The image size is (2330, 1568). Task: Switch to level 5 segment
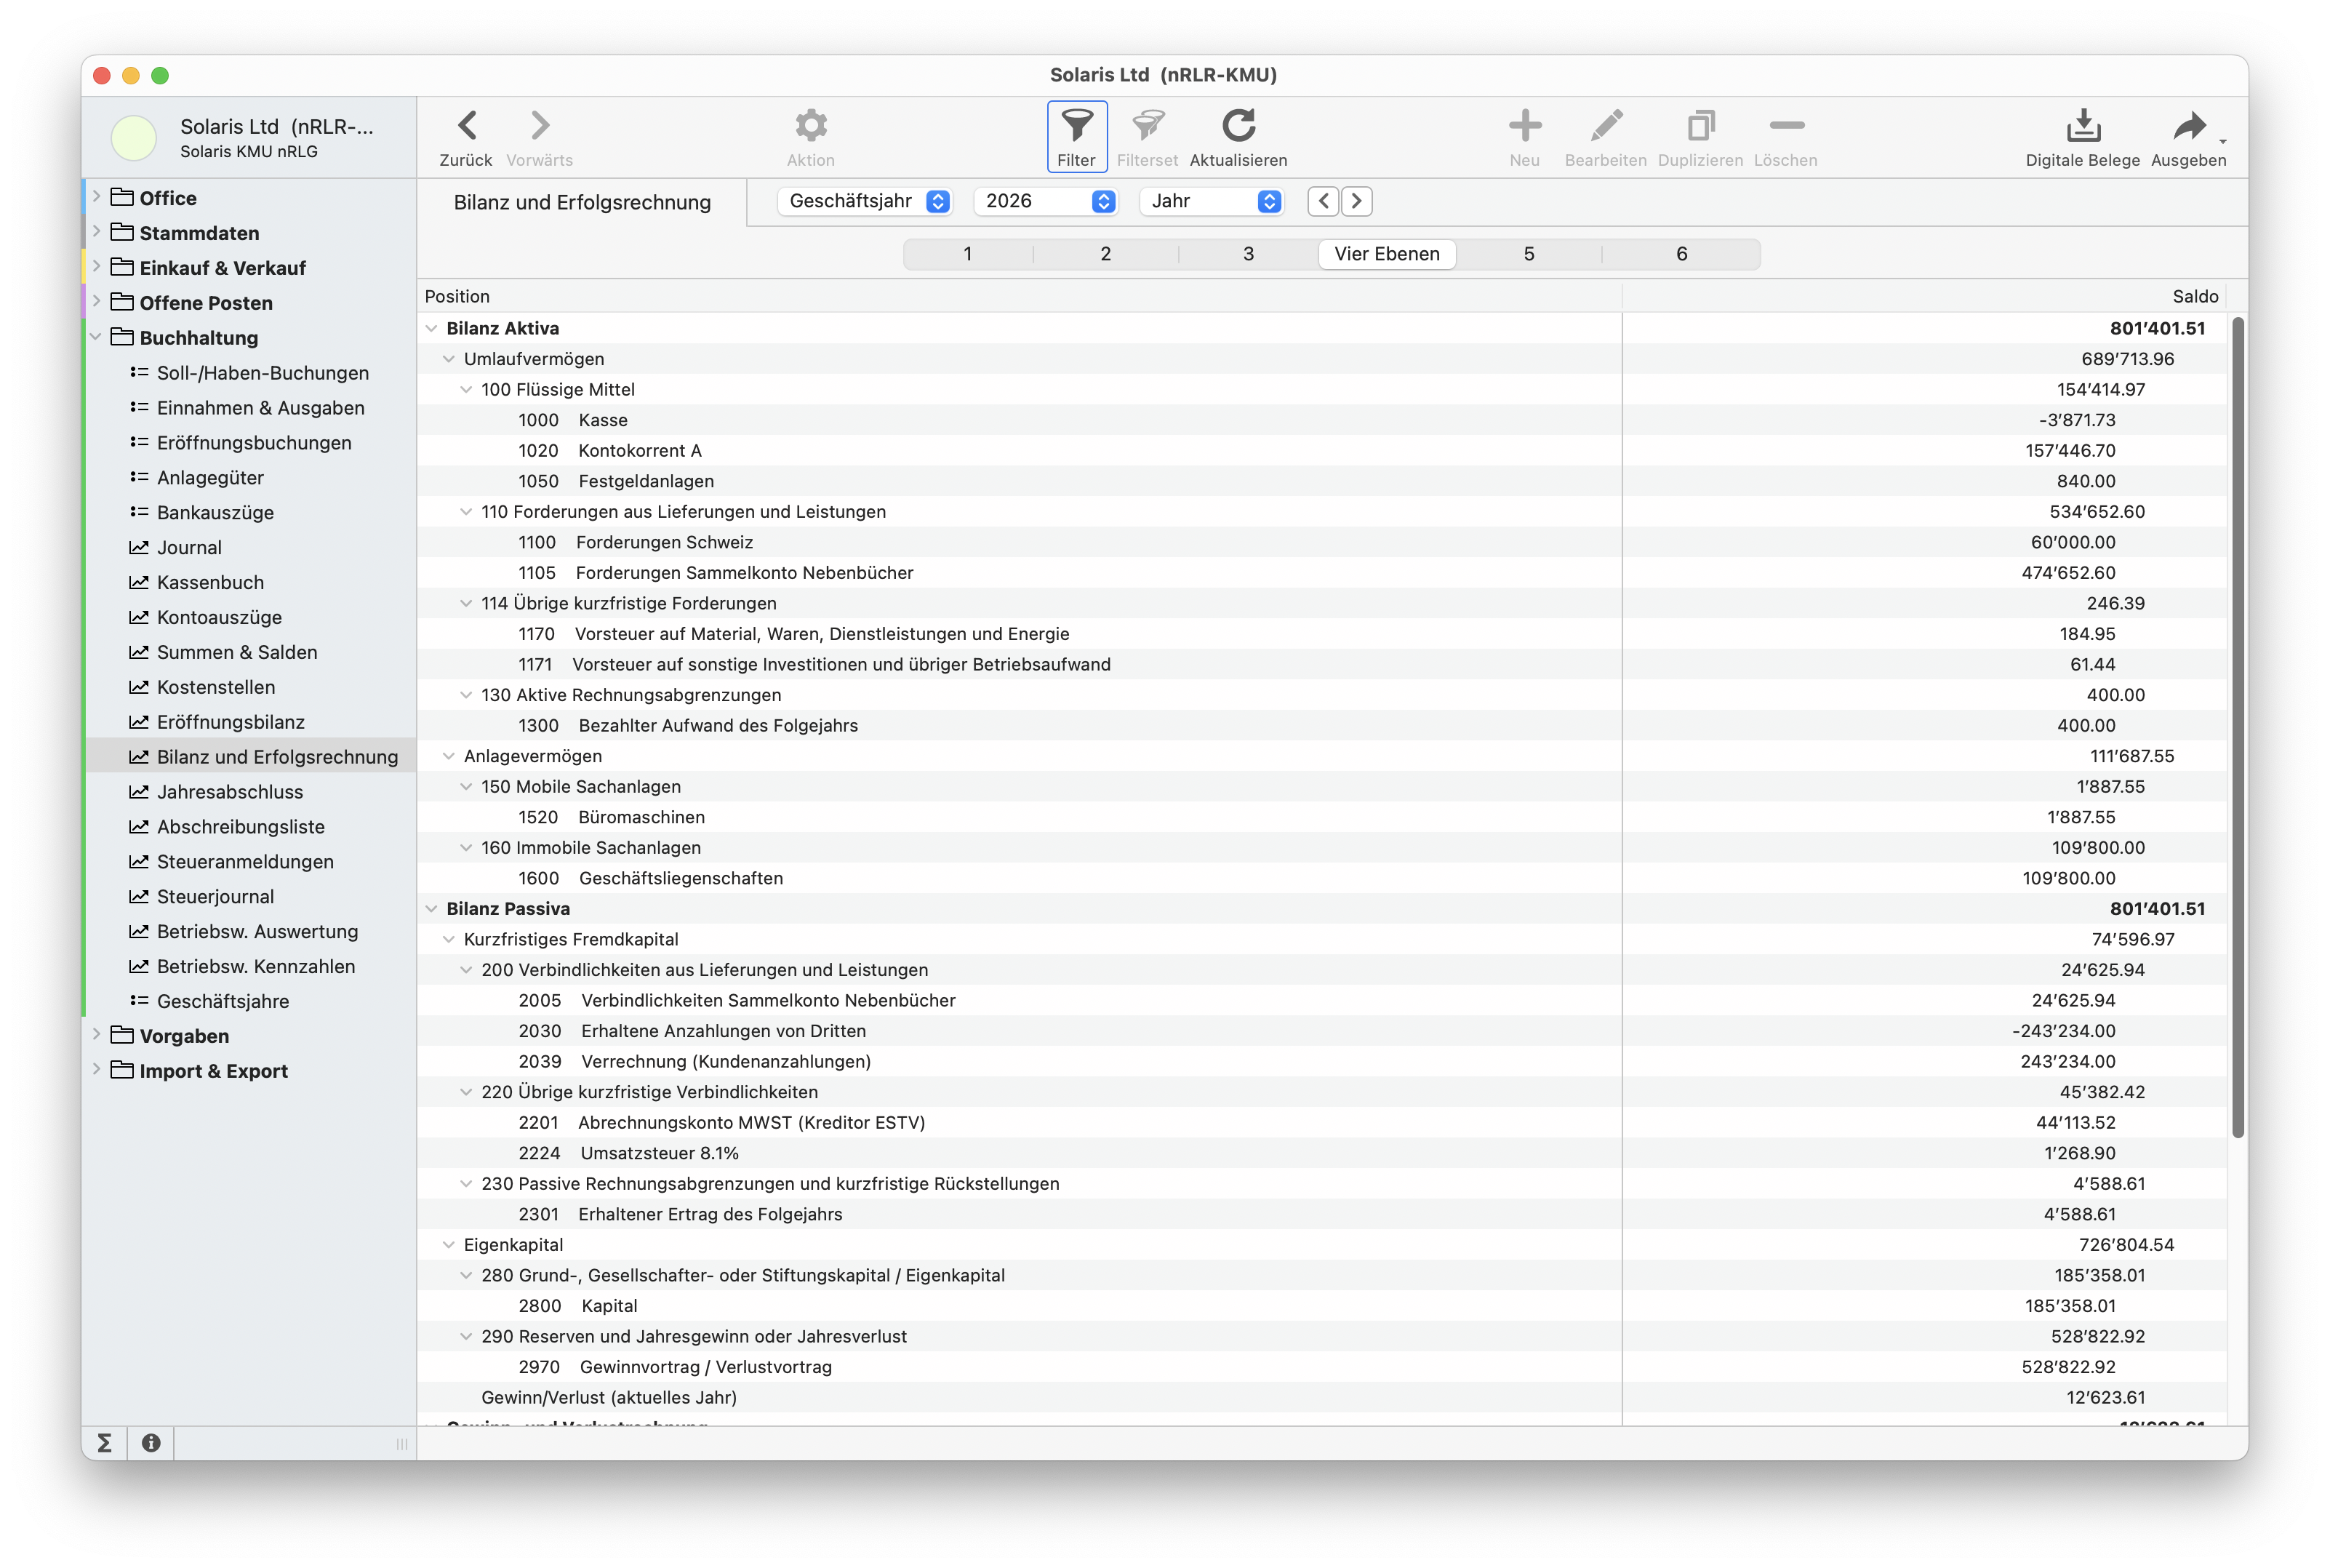1528,254
